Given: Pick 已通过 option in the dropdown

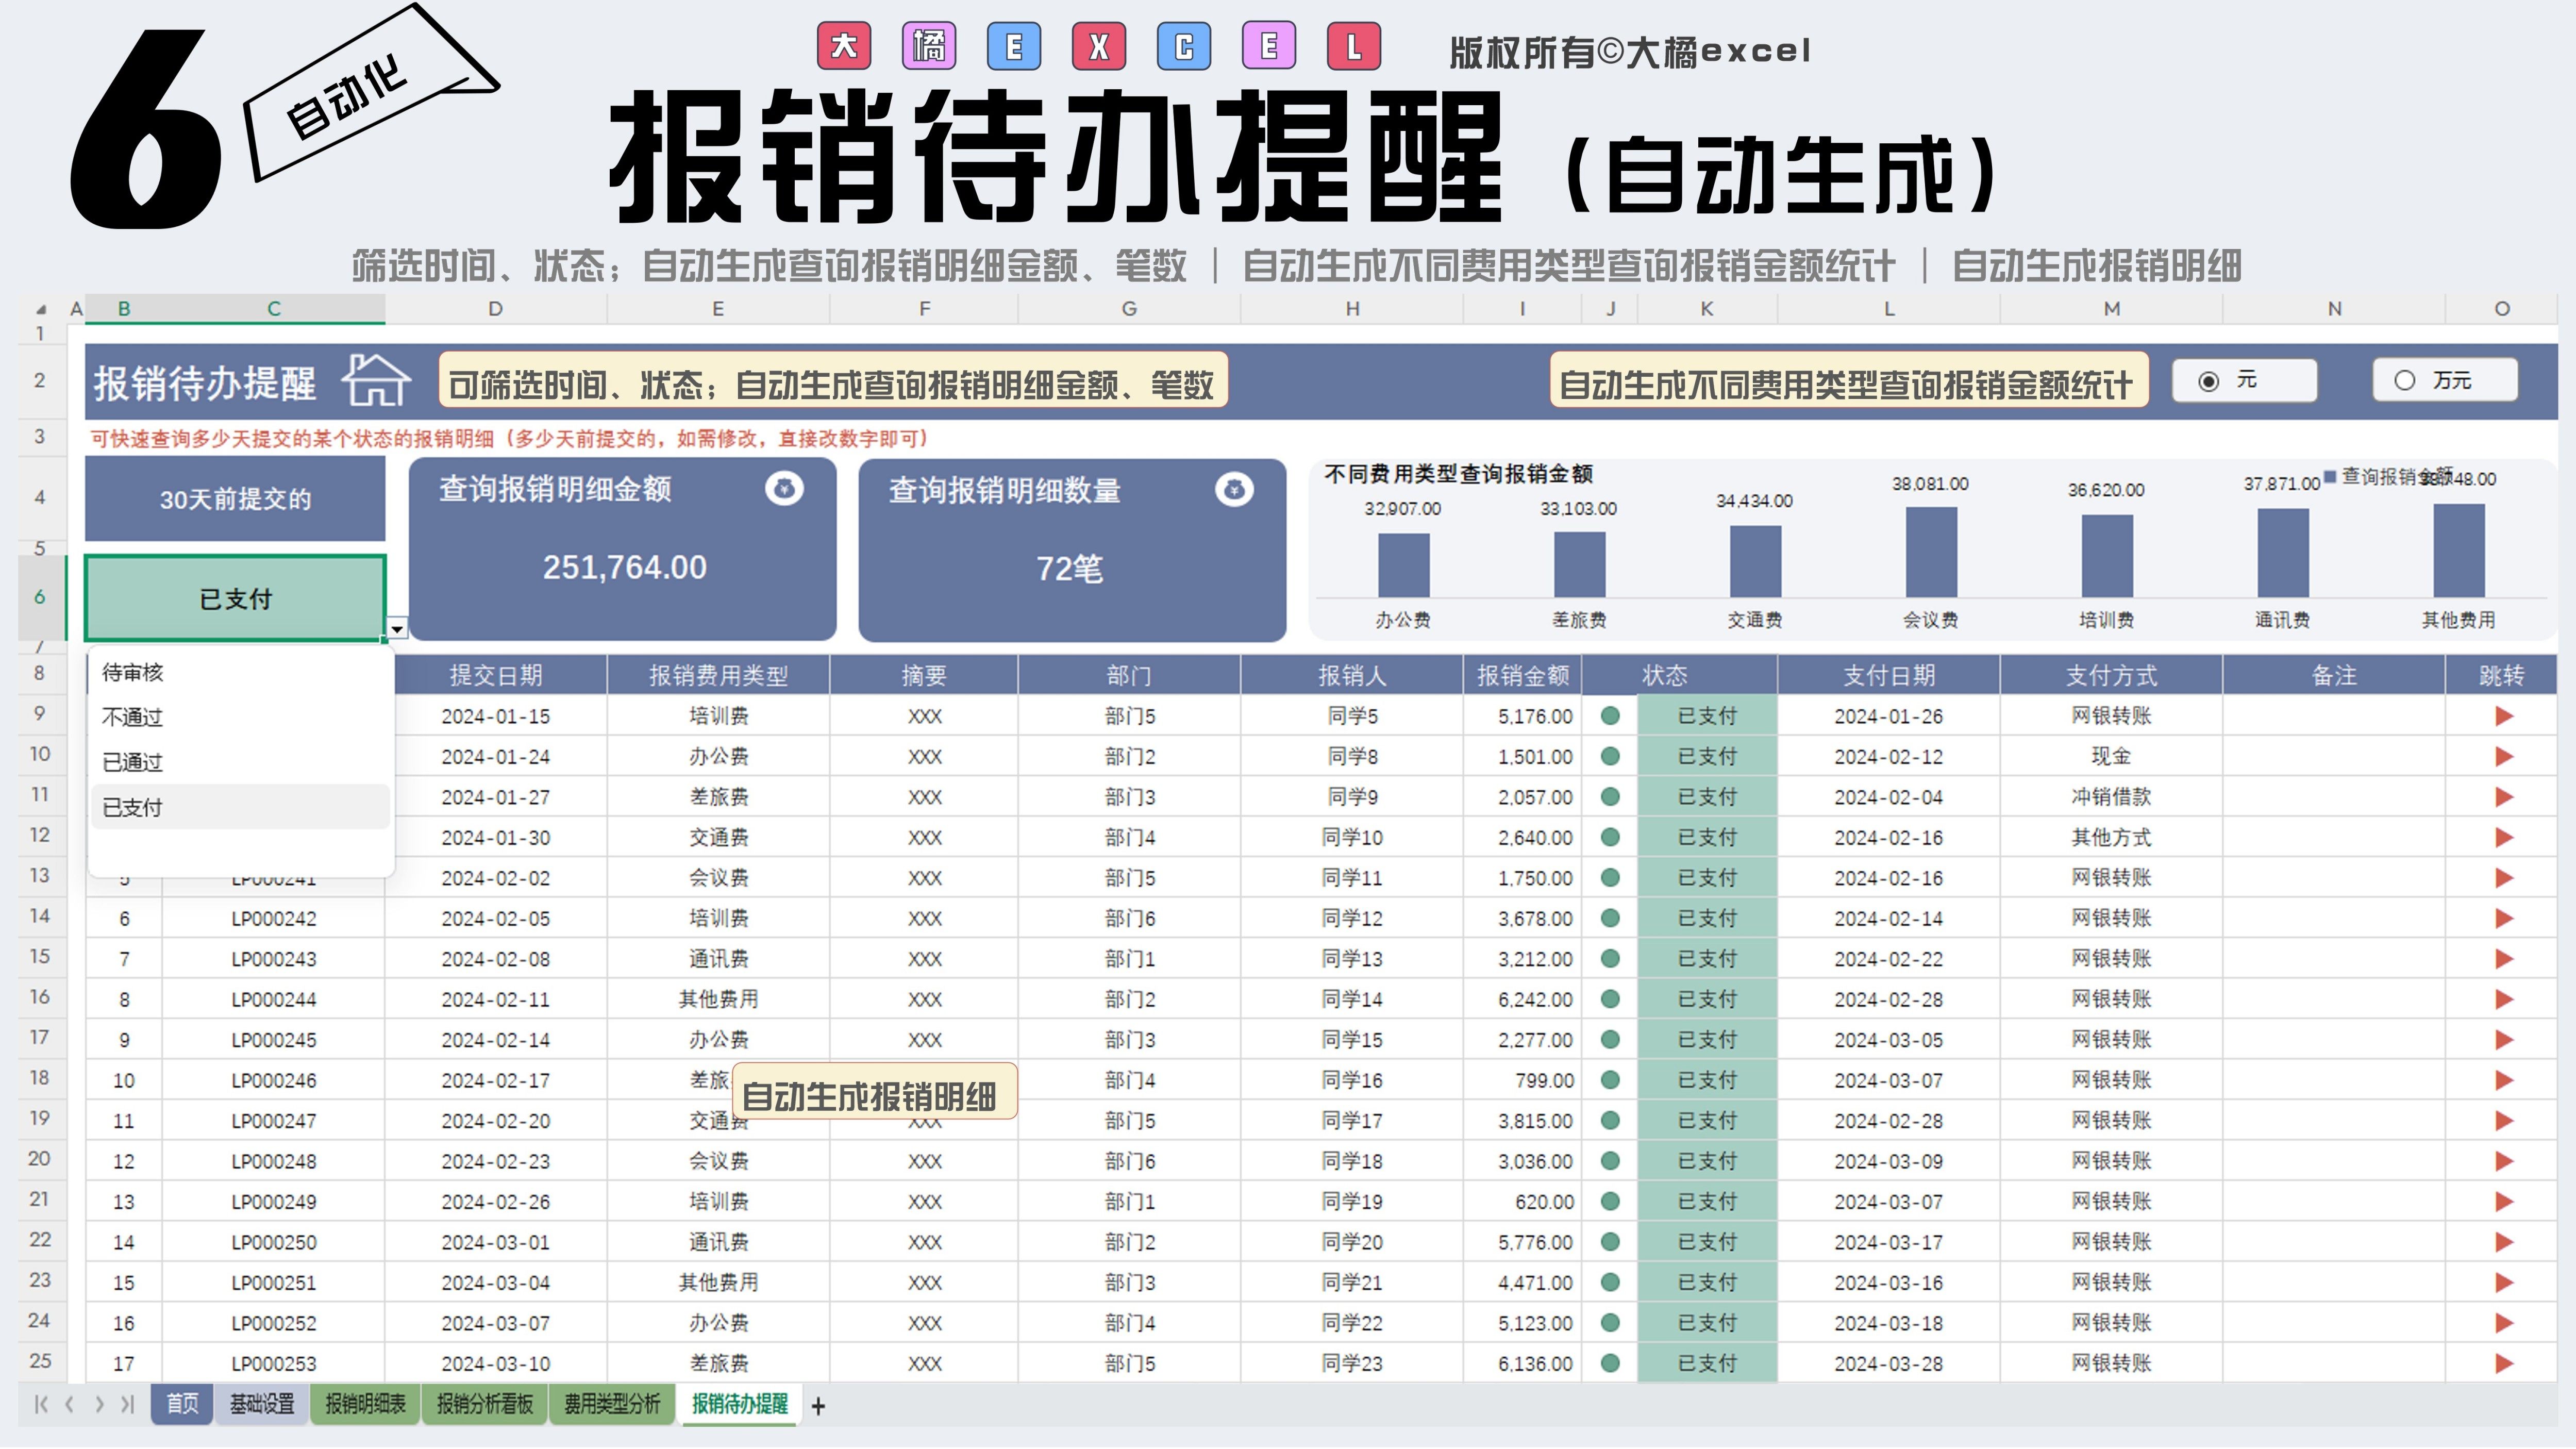Looking at the screenshot, I should pos(133,763).
